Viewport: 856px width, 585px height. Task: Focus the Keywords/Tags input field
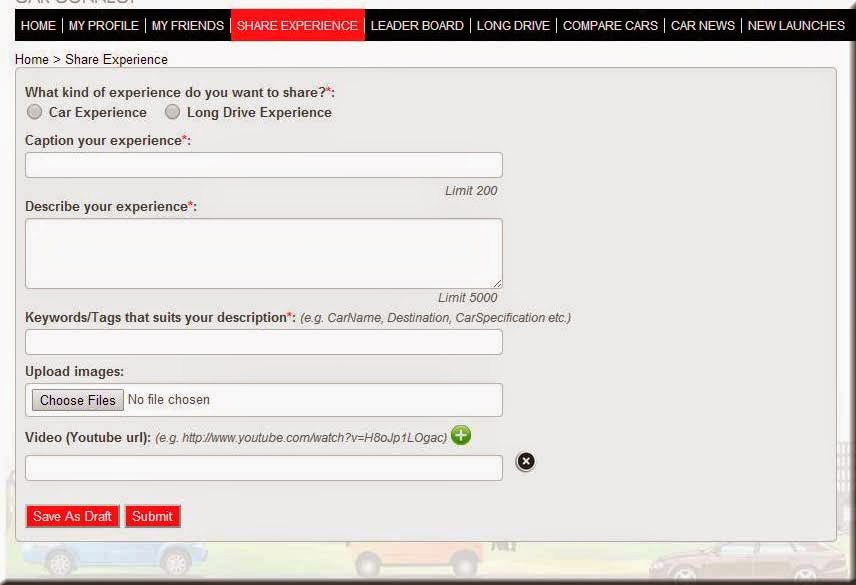264,342
